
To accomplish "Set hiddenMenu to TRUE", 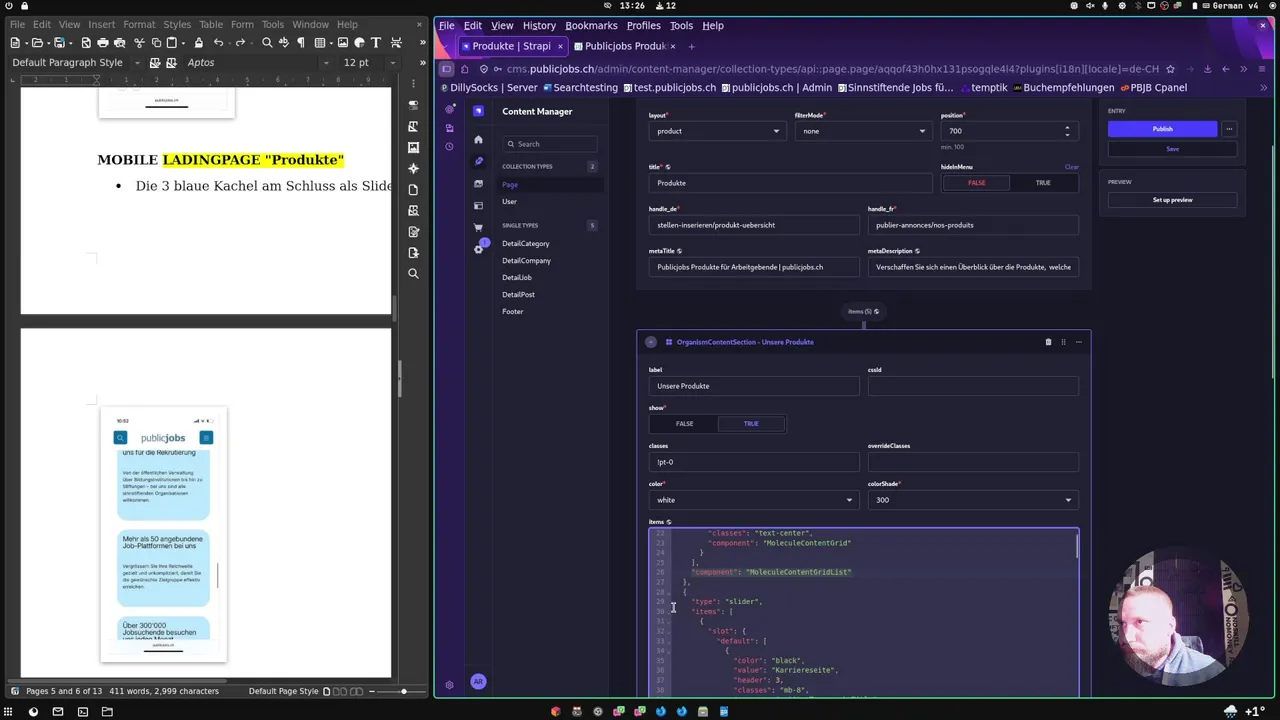I will (x=1043, y=183).
